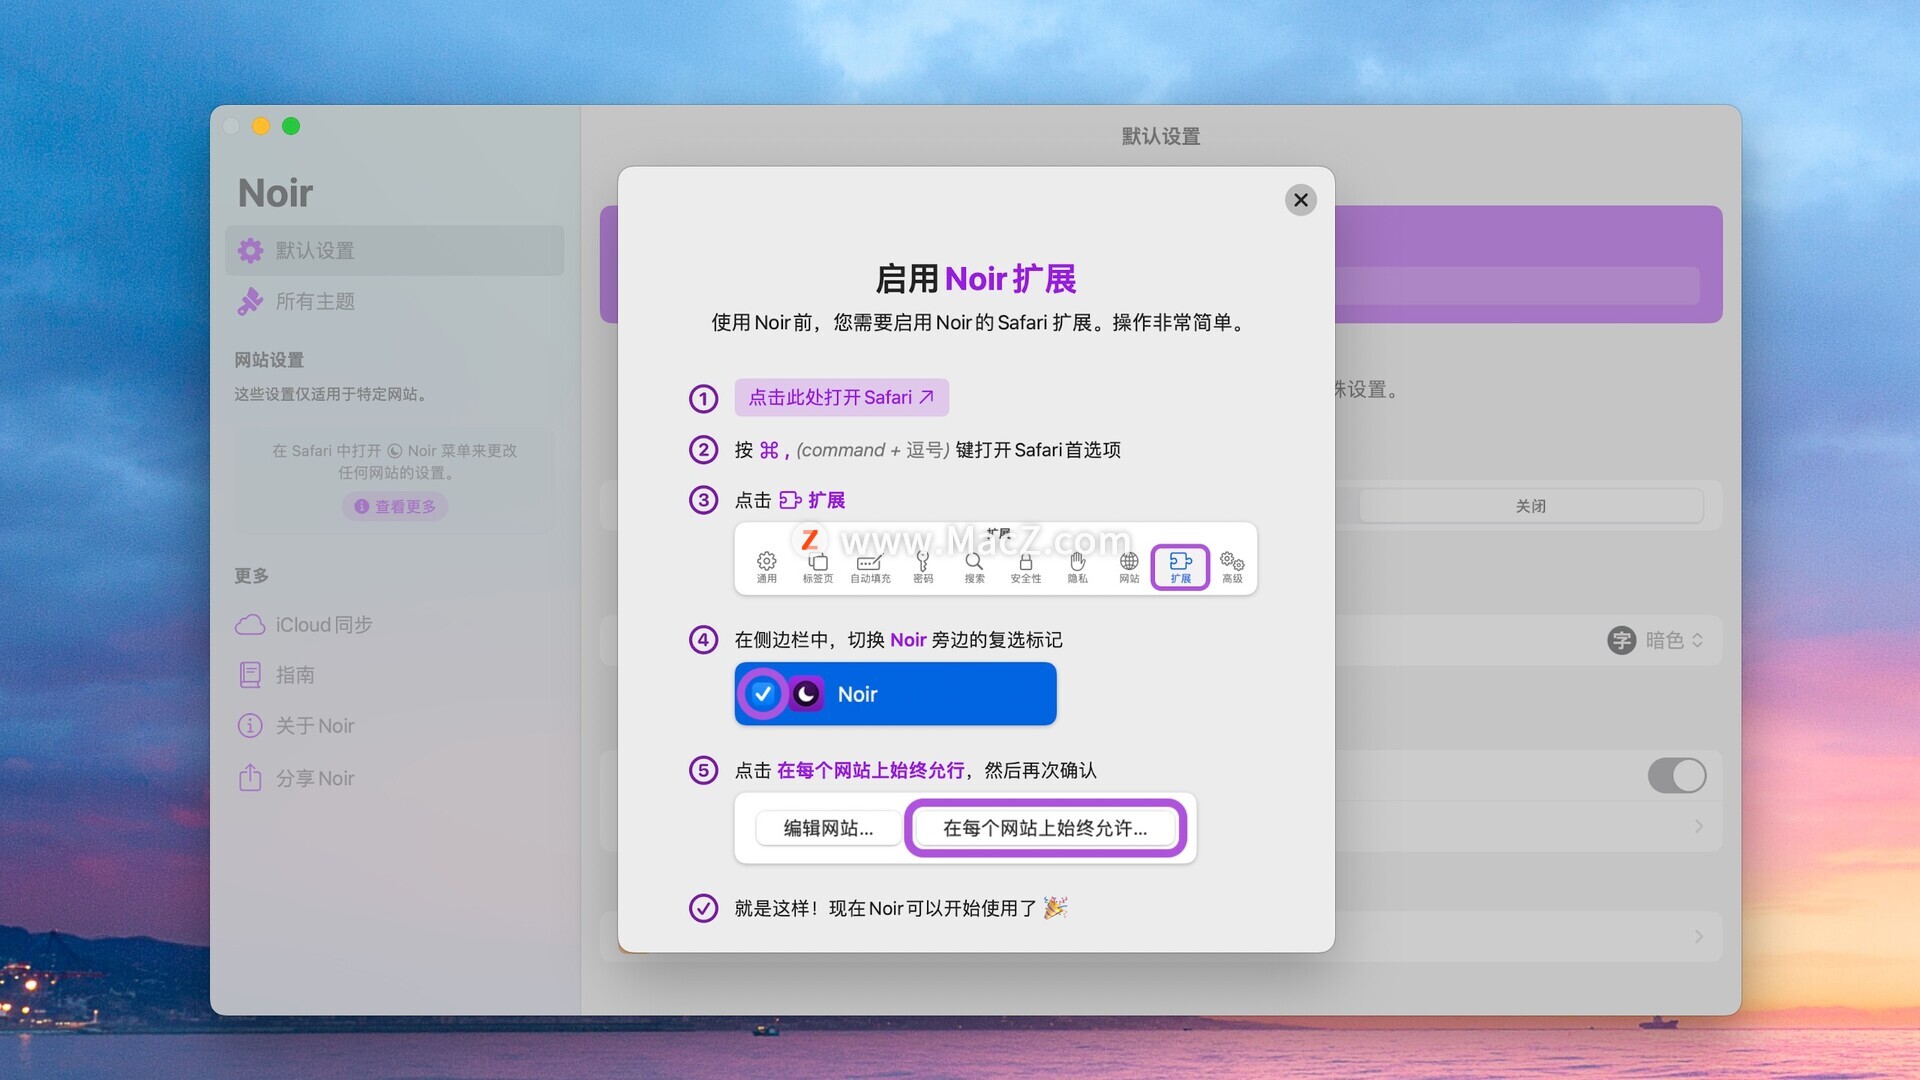
Task: Click the 查看更多 link in the sidebar
Action: click(x=395, y=506)
